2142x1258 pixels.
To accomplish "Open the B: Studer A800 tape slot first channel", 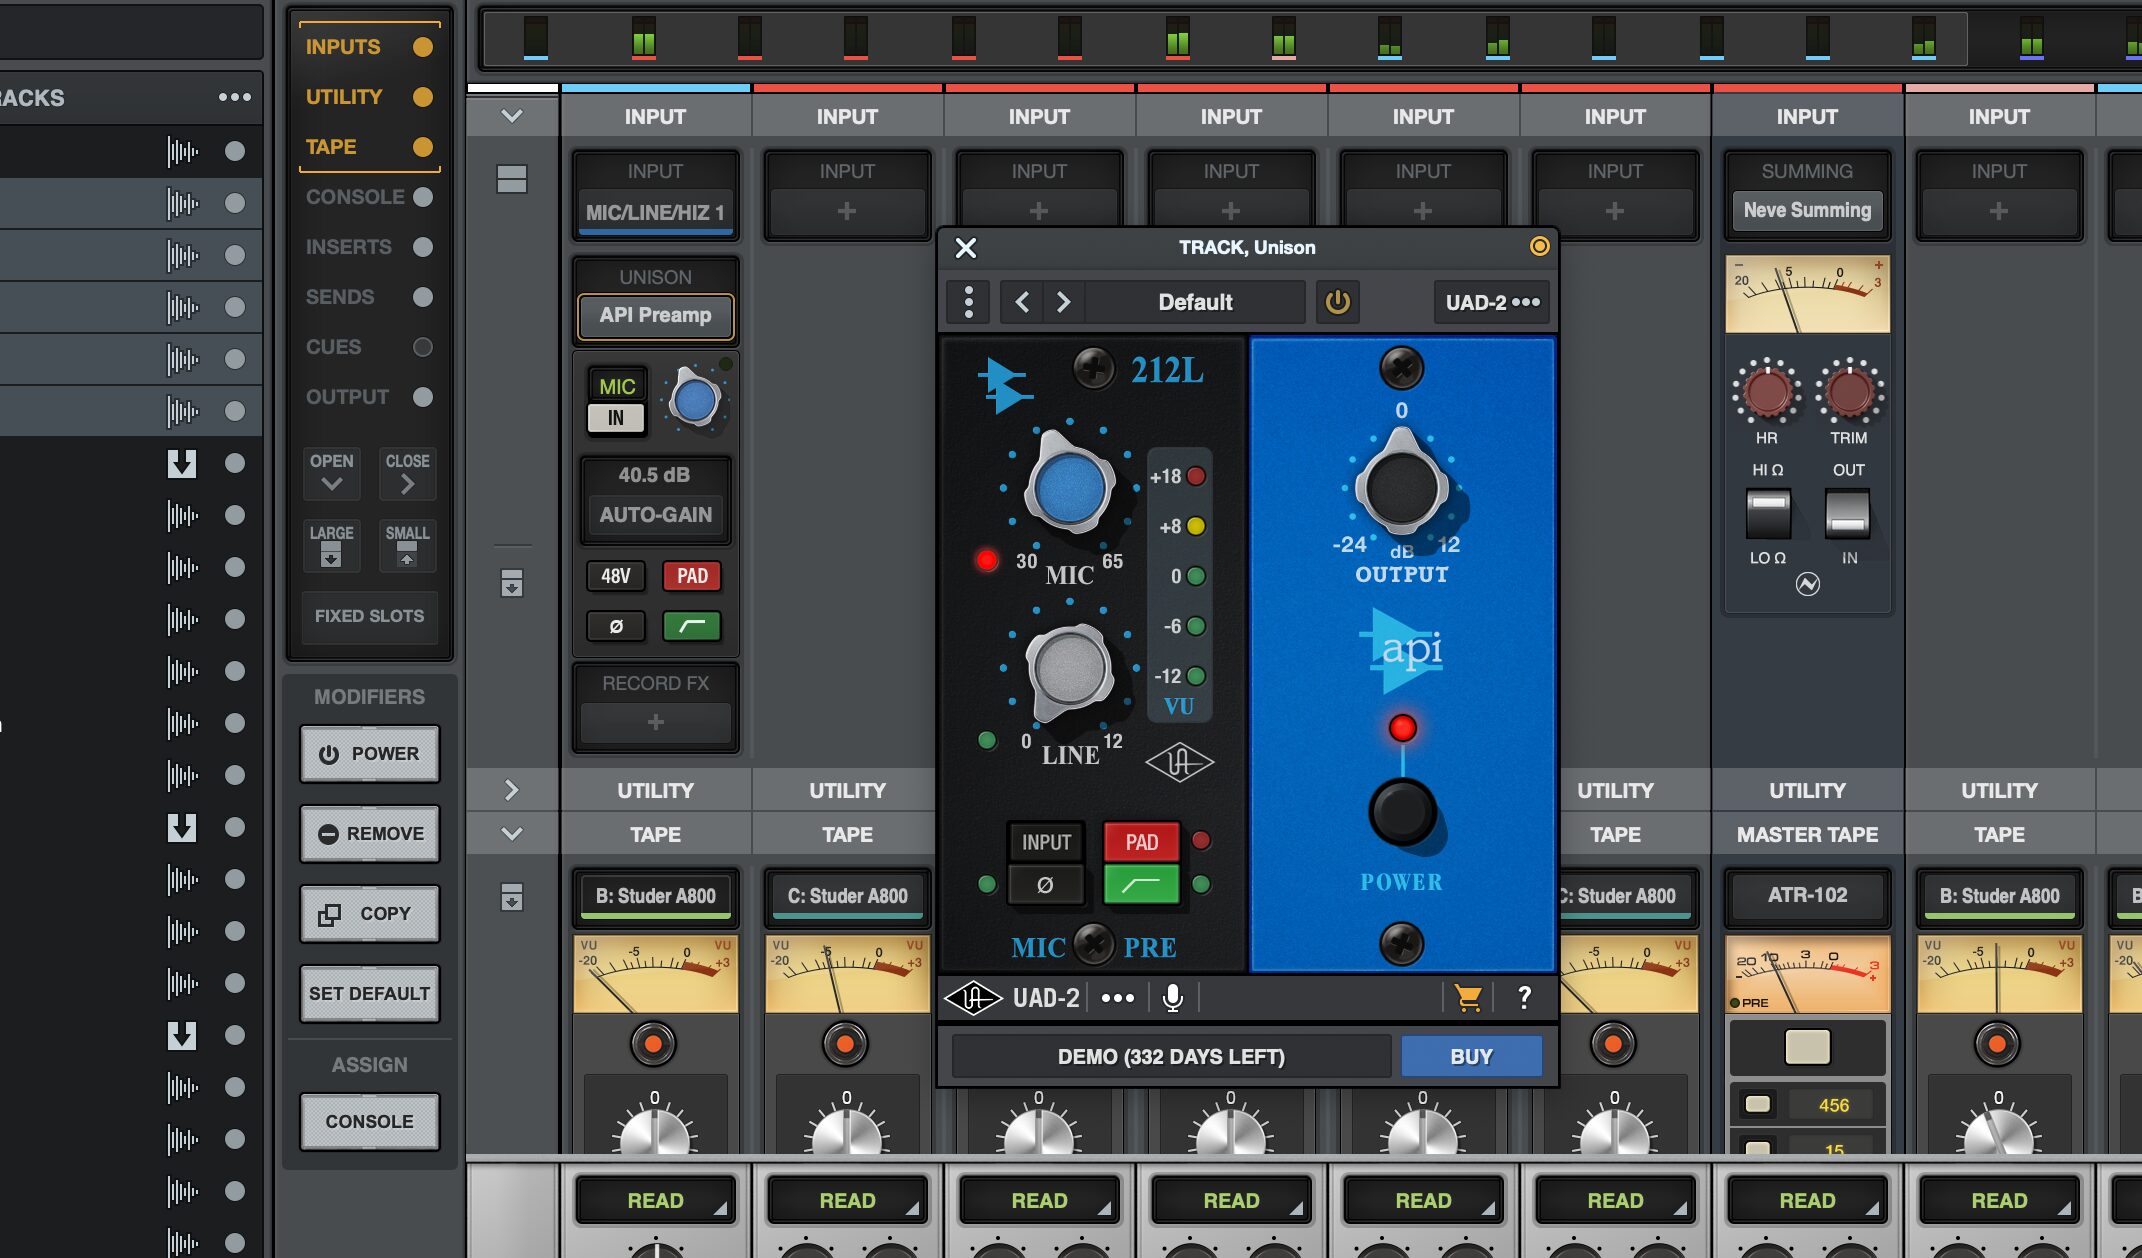I will coord(655,896).
